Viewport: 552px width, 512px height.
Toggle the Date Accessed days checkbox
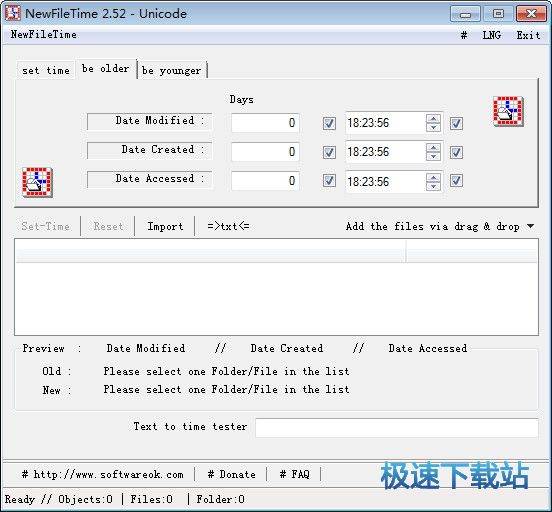tap(329, 180)
